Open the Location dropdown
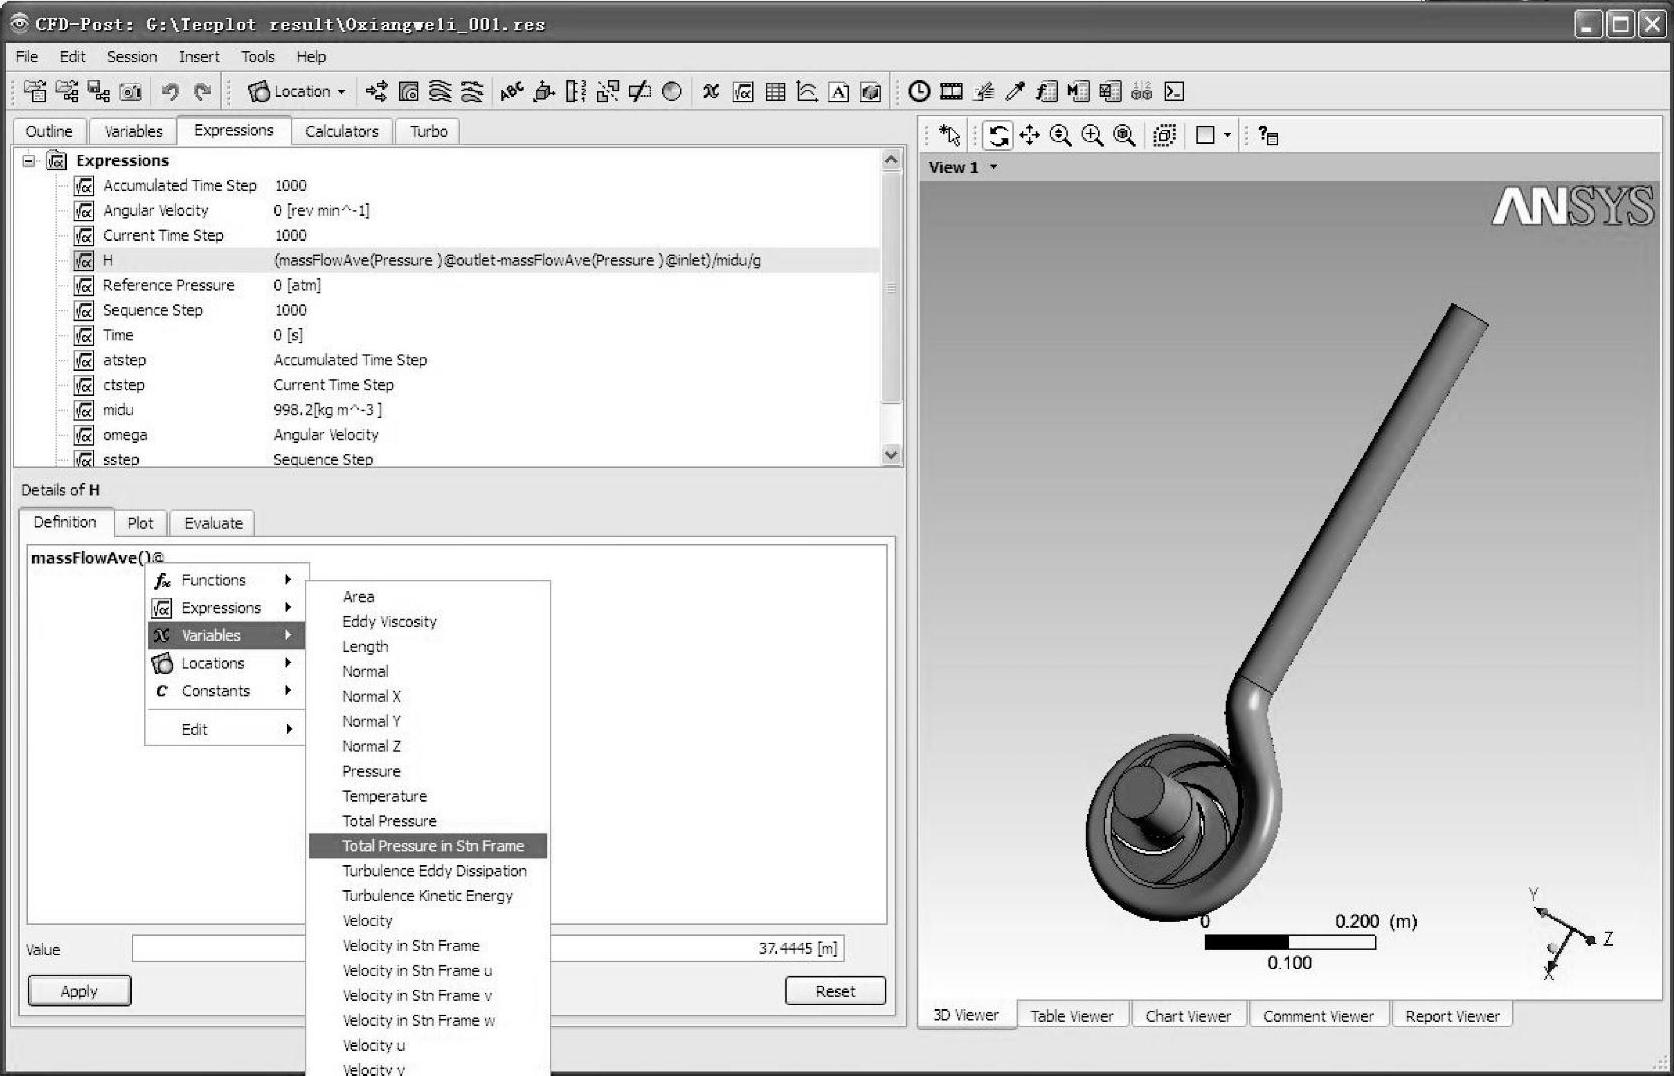Image resolution: width=1674 pixels, height=1076 pixels. click(x=297, y=92)
